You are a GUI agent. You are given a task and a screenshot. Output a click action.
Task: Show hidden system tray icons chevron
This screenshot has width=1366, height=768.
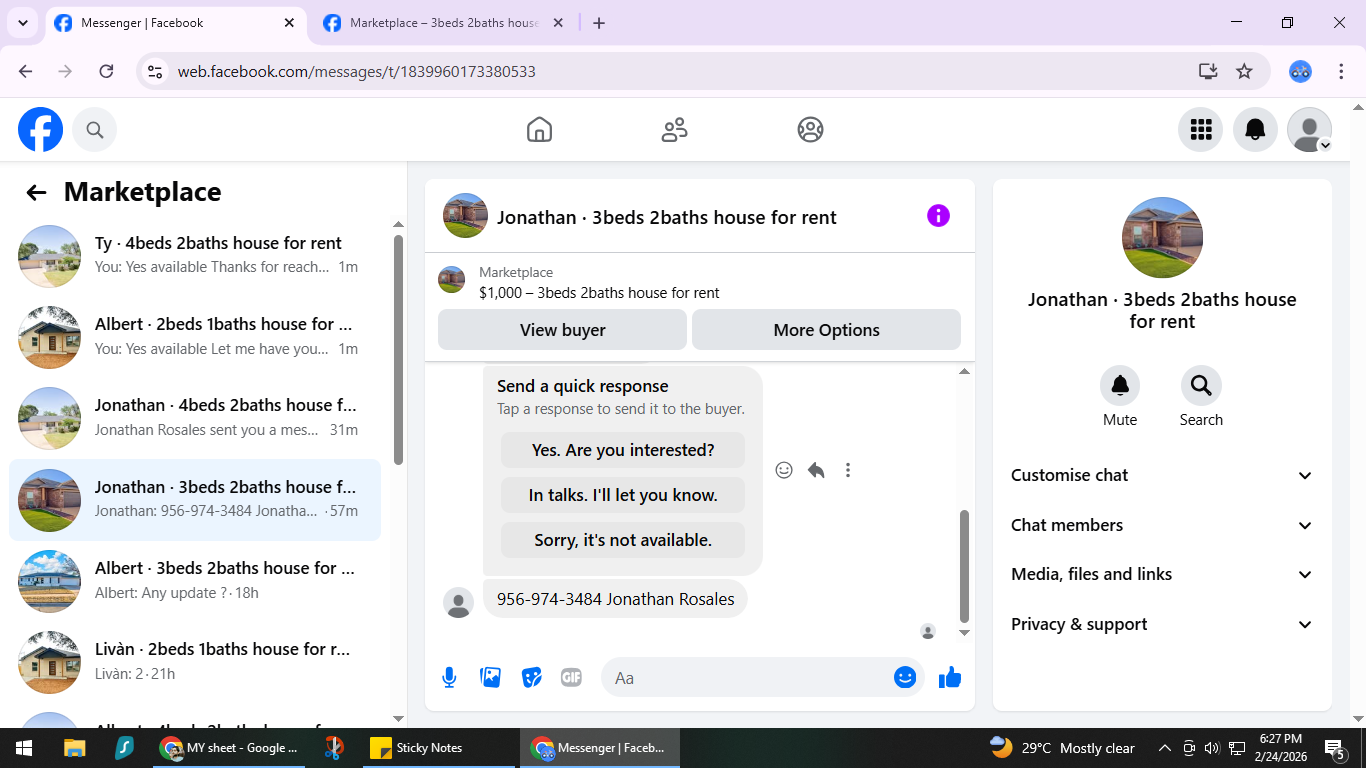1164,748
